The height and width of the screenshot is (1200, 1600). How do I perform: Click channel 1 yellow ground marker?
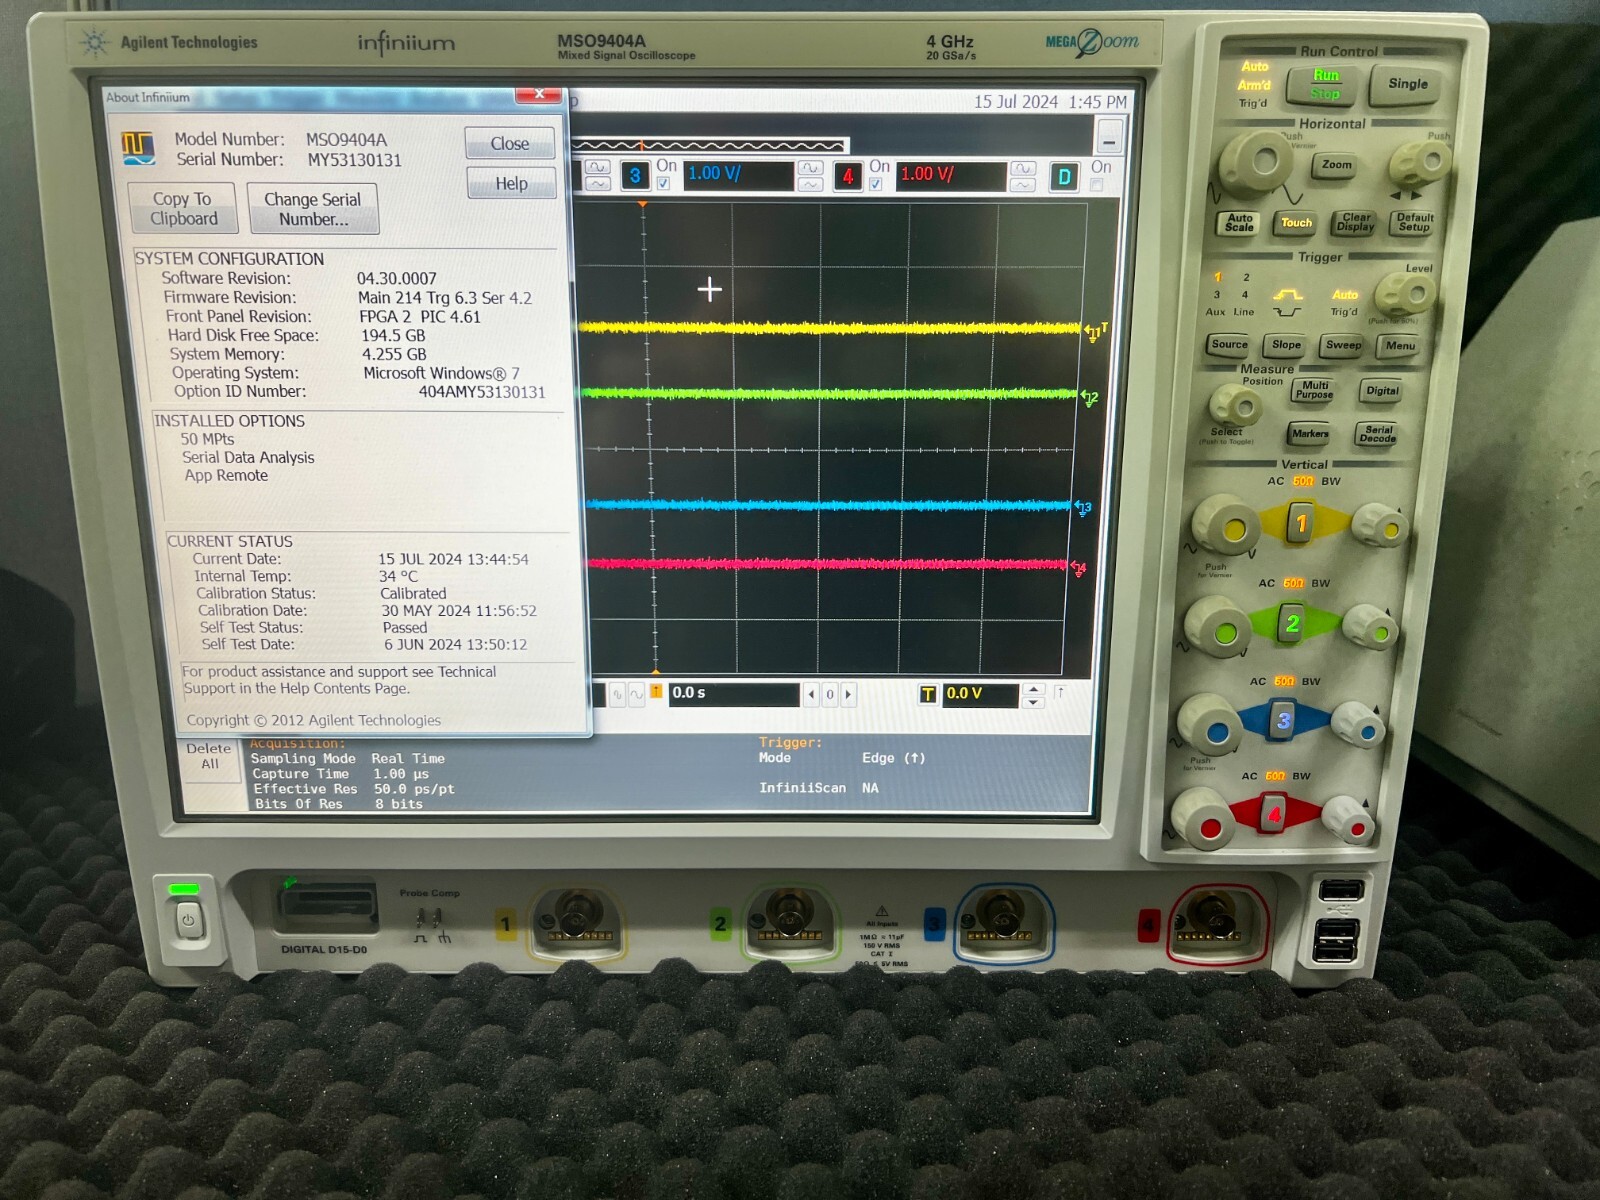(x=1094, y=331)
